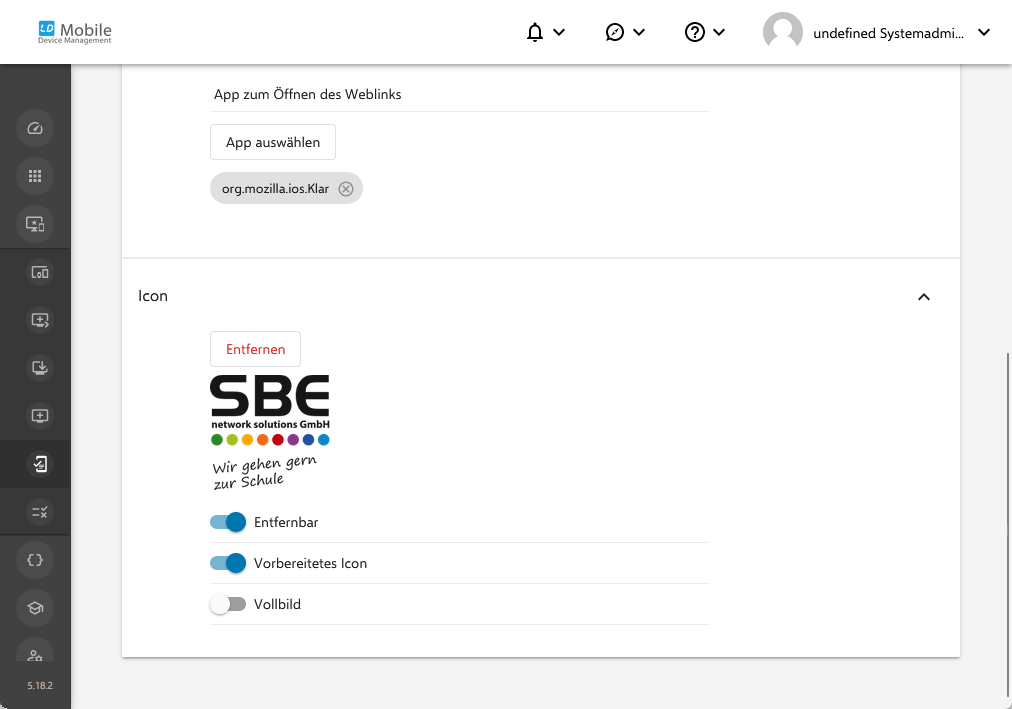1012x709 pixels.
Task: Open the apps grid icon in sidebar
Action: 35,175
